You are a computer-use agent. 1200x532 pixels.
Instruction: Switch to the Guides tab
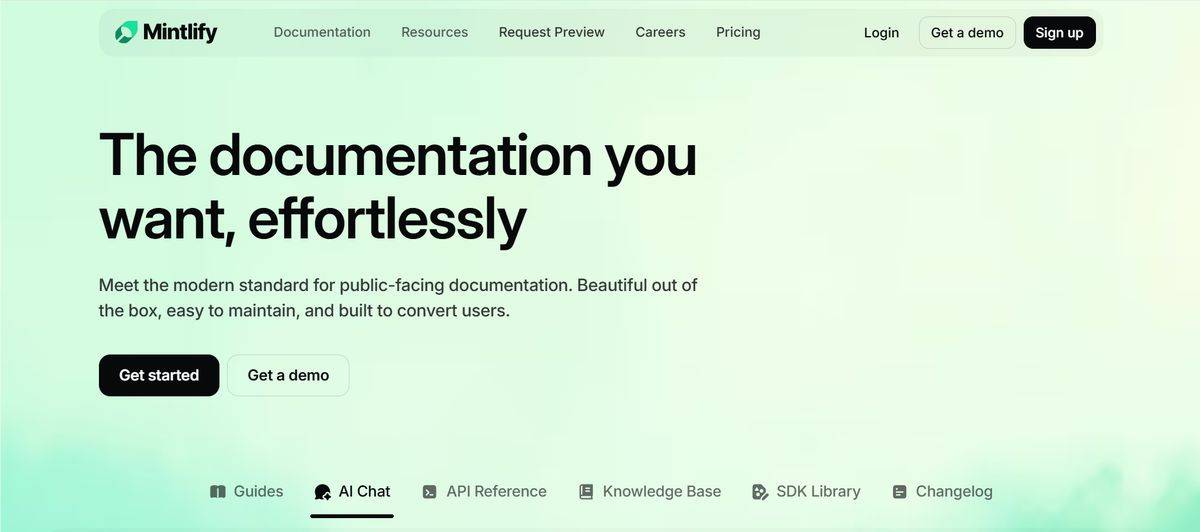247,491
